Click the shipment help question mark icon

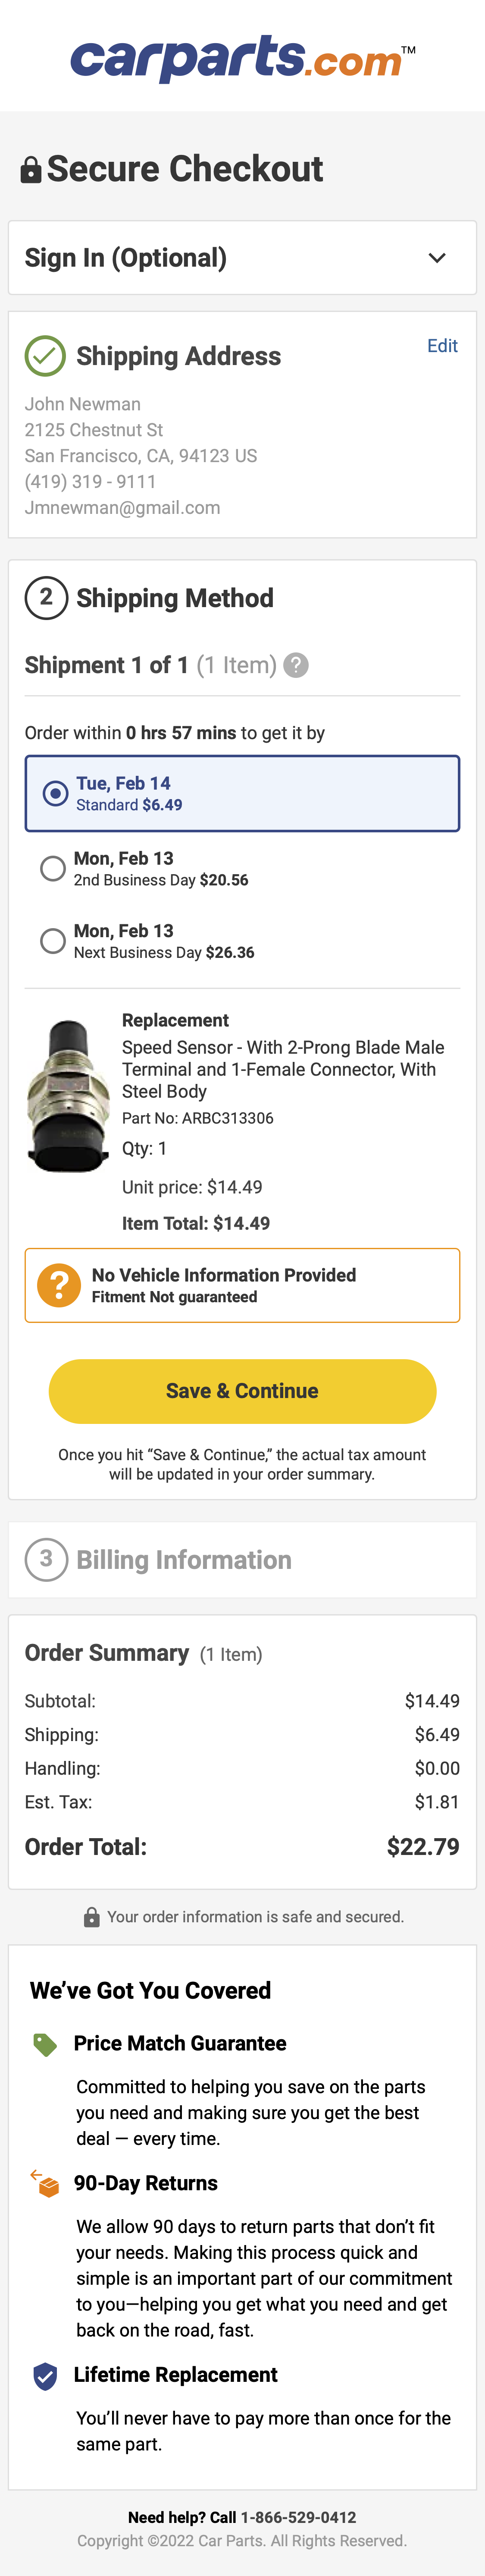[x=296, y=665]
